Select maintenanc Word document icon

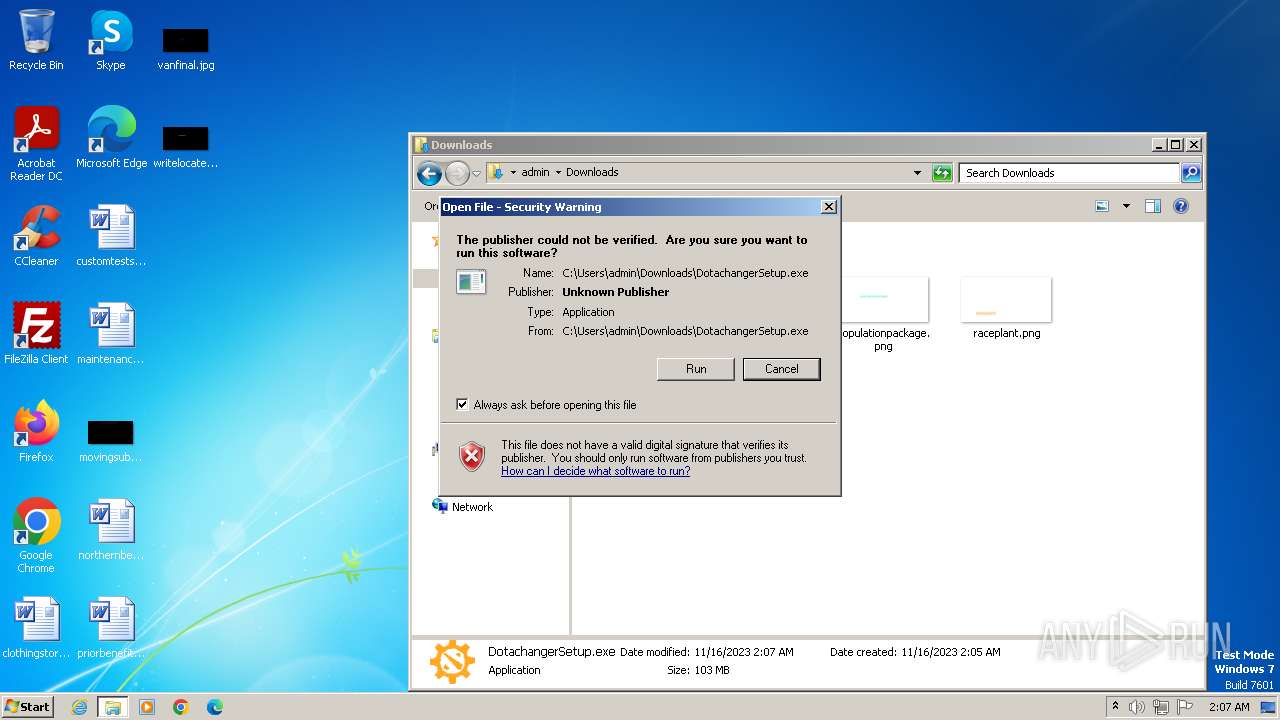click(x=111, y=334)
